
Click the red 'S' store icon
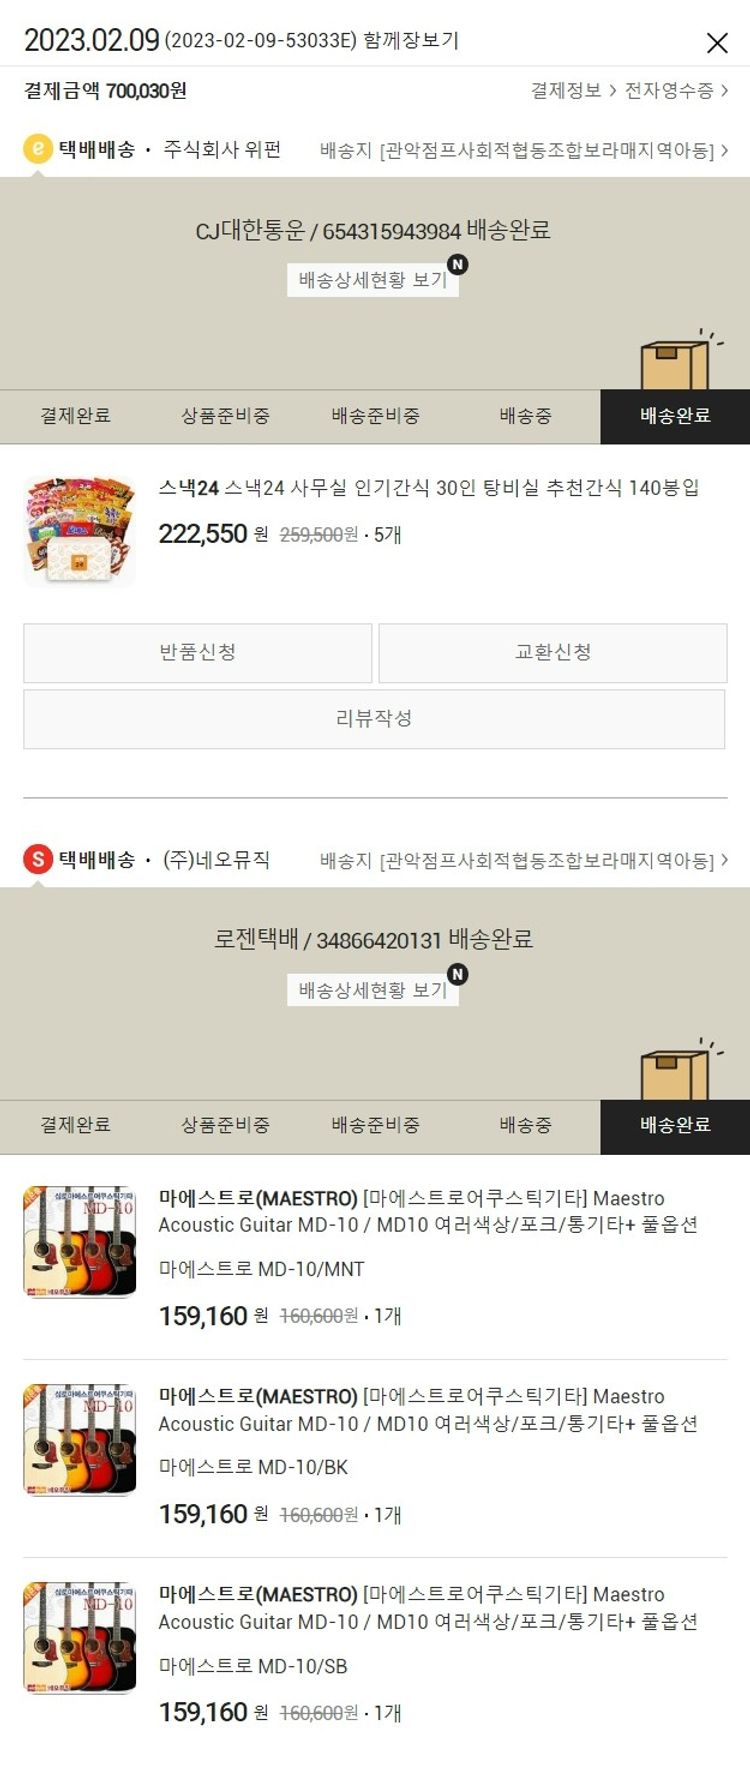tap(38, 859)
